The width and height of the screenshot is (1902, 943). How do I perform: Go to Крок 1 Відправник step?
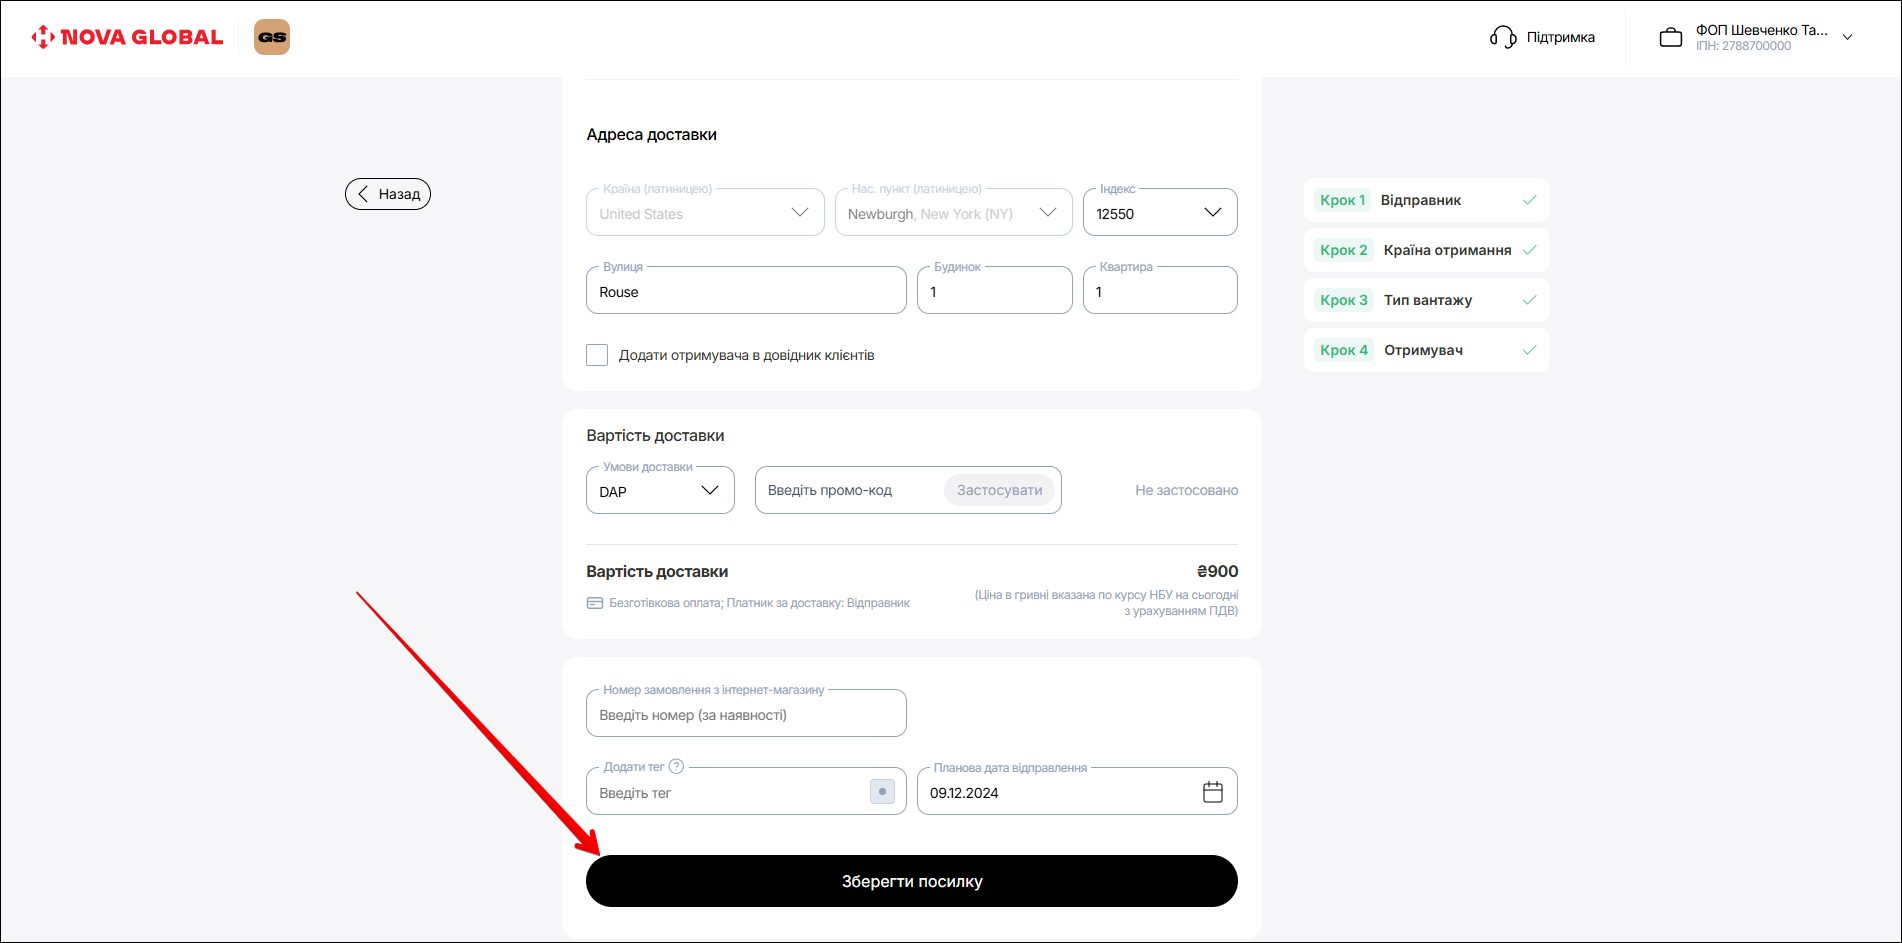pos(1425,200)
